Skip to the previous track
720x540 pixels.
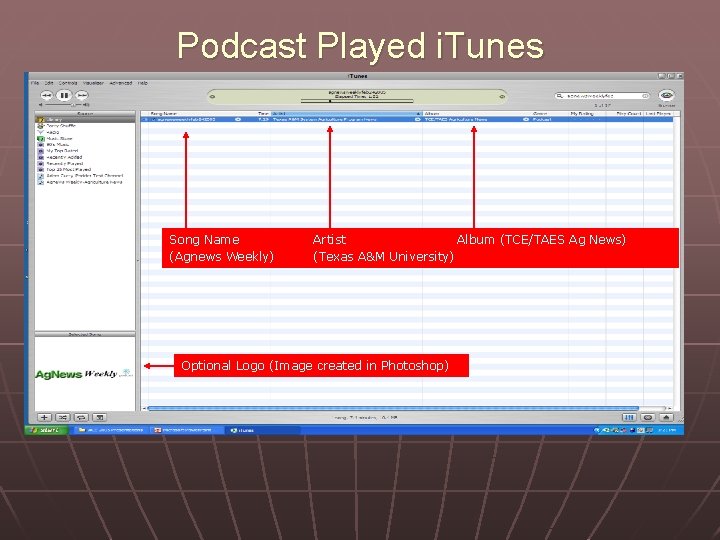click(x=46, y=96)
